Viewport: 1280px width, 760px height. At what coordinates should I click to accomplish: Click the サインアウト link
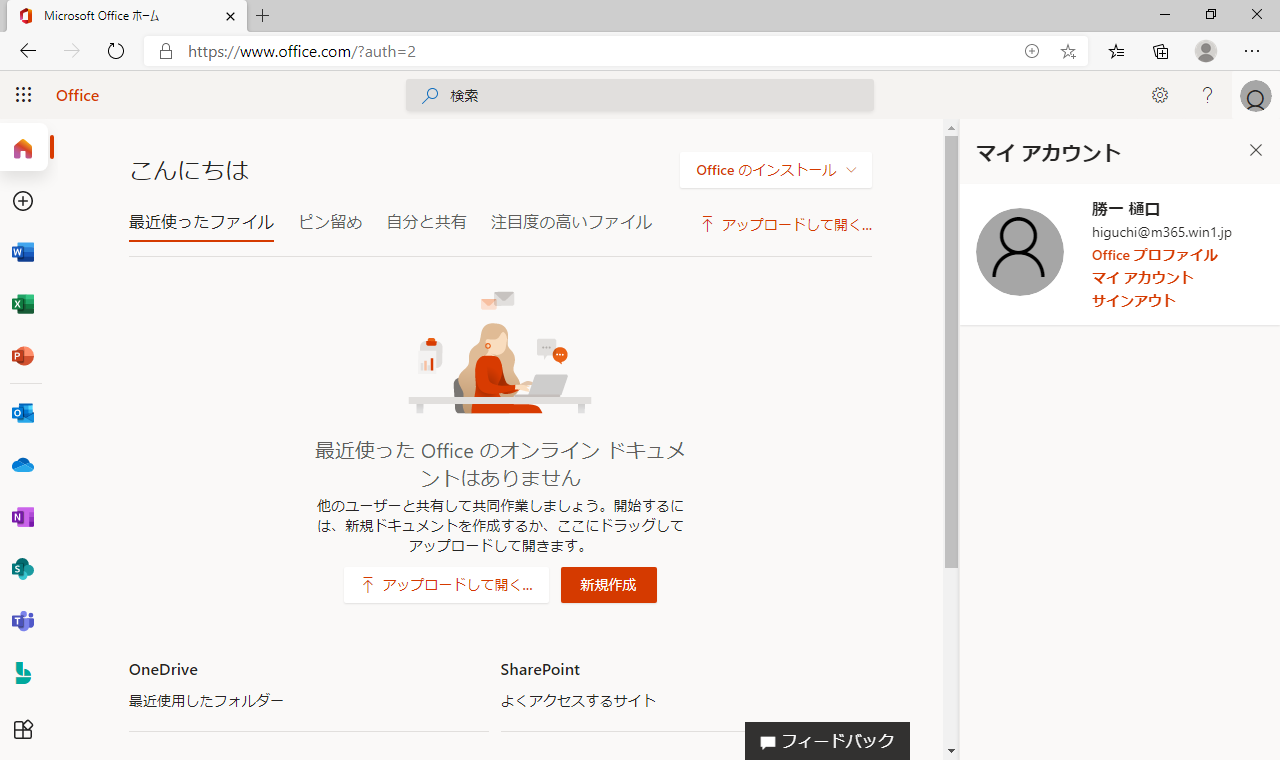1134,301
